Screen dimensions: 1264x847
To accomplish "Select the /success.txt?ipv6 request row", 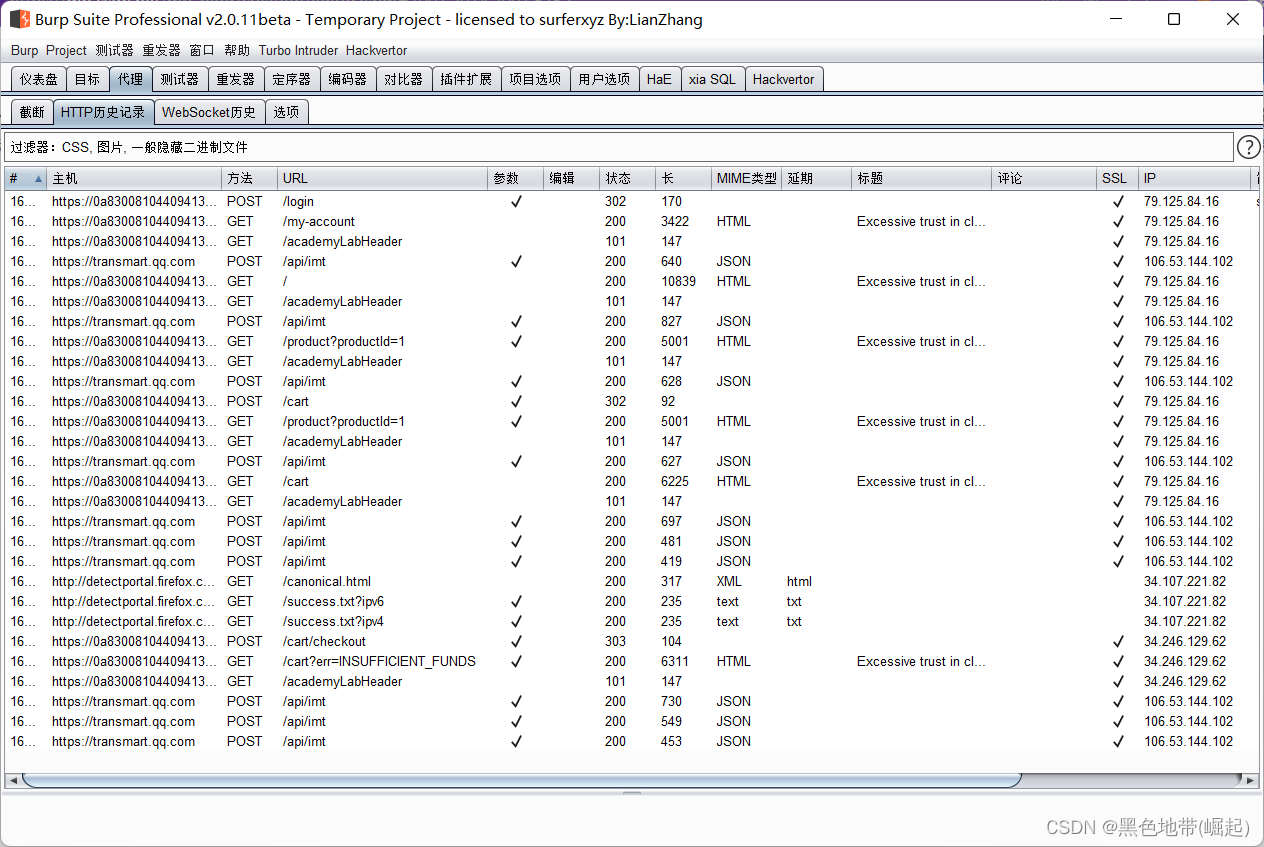I will (631, 601).
